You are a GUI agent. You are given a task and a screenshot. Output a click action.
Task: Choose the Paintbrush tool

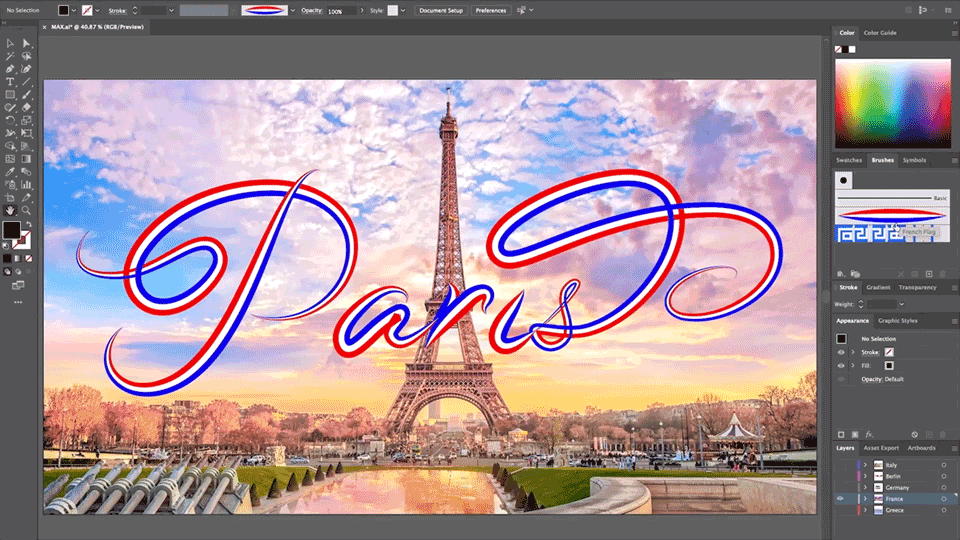(26, 94)
